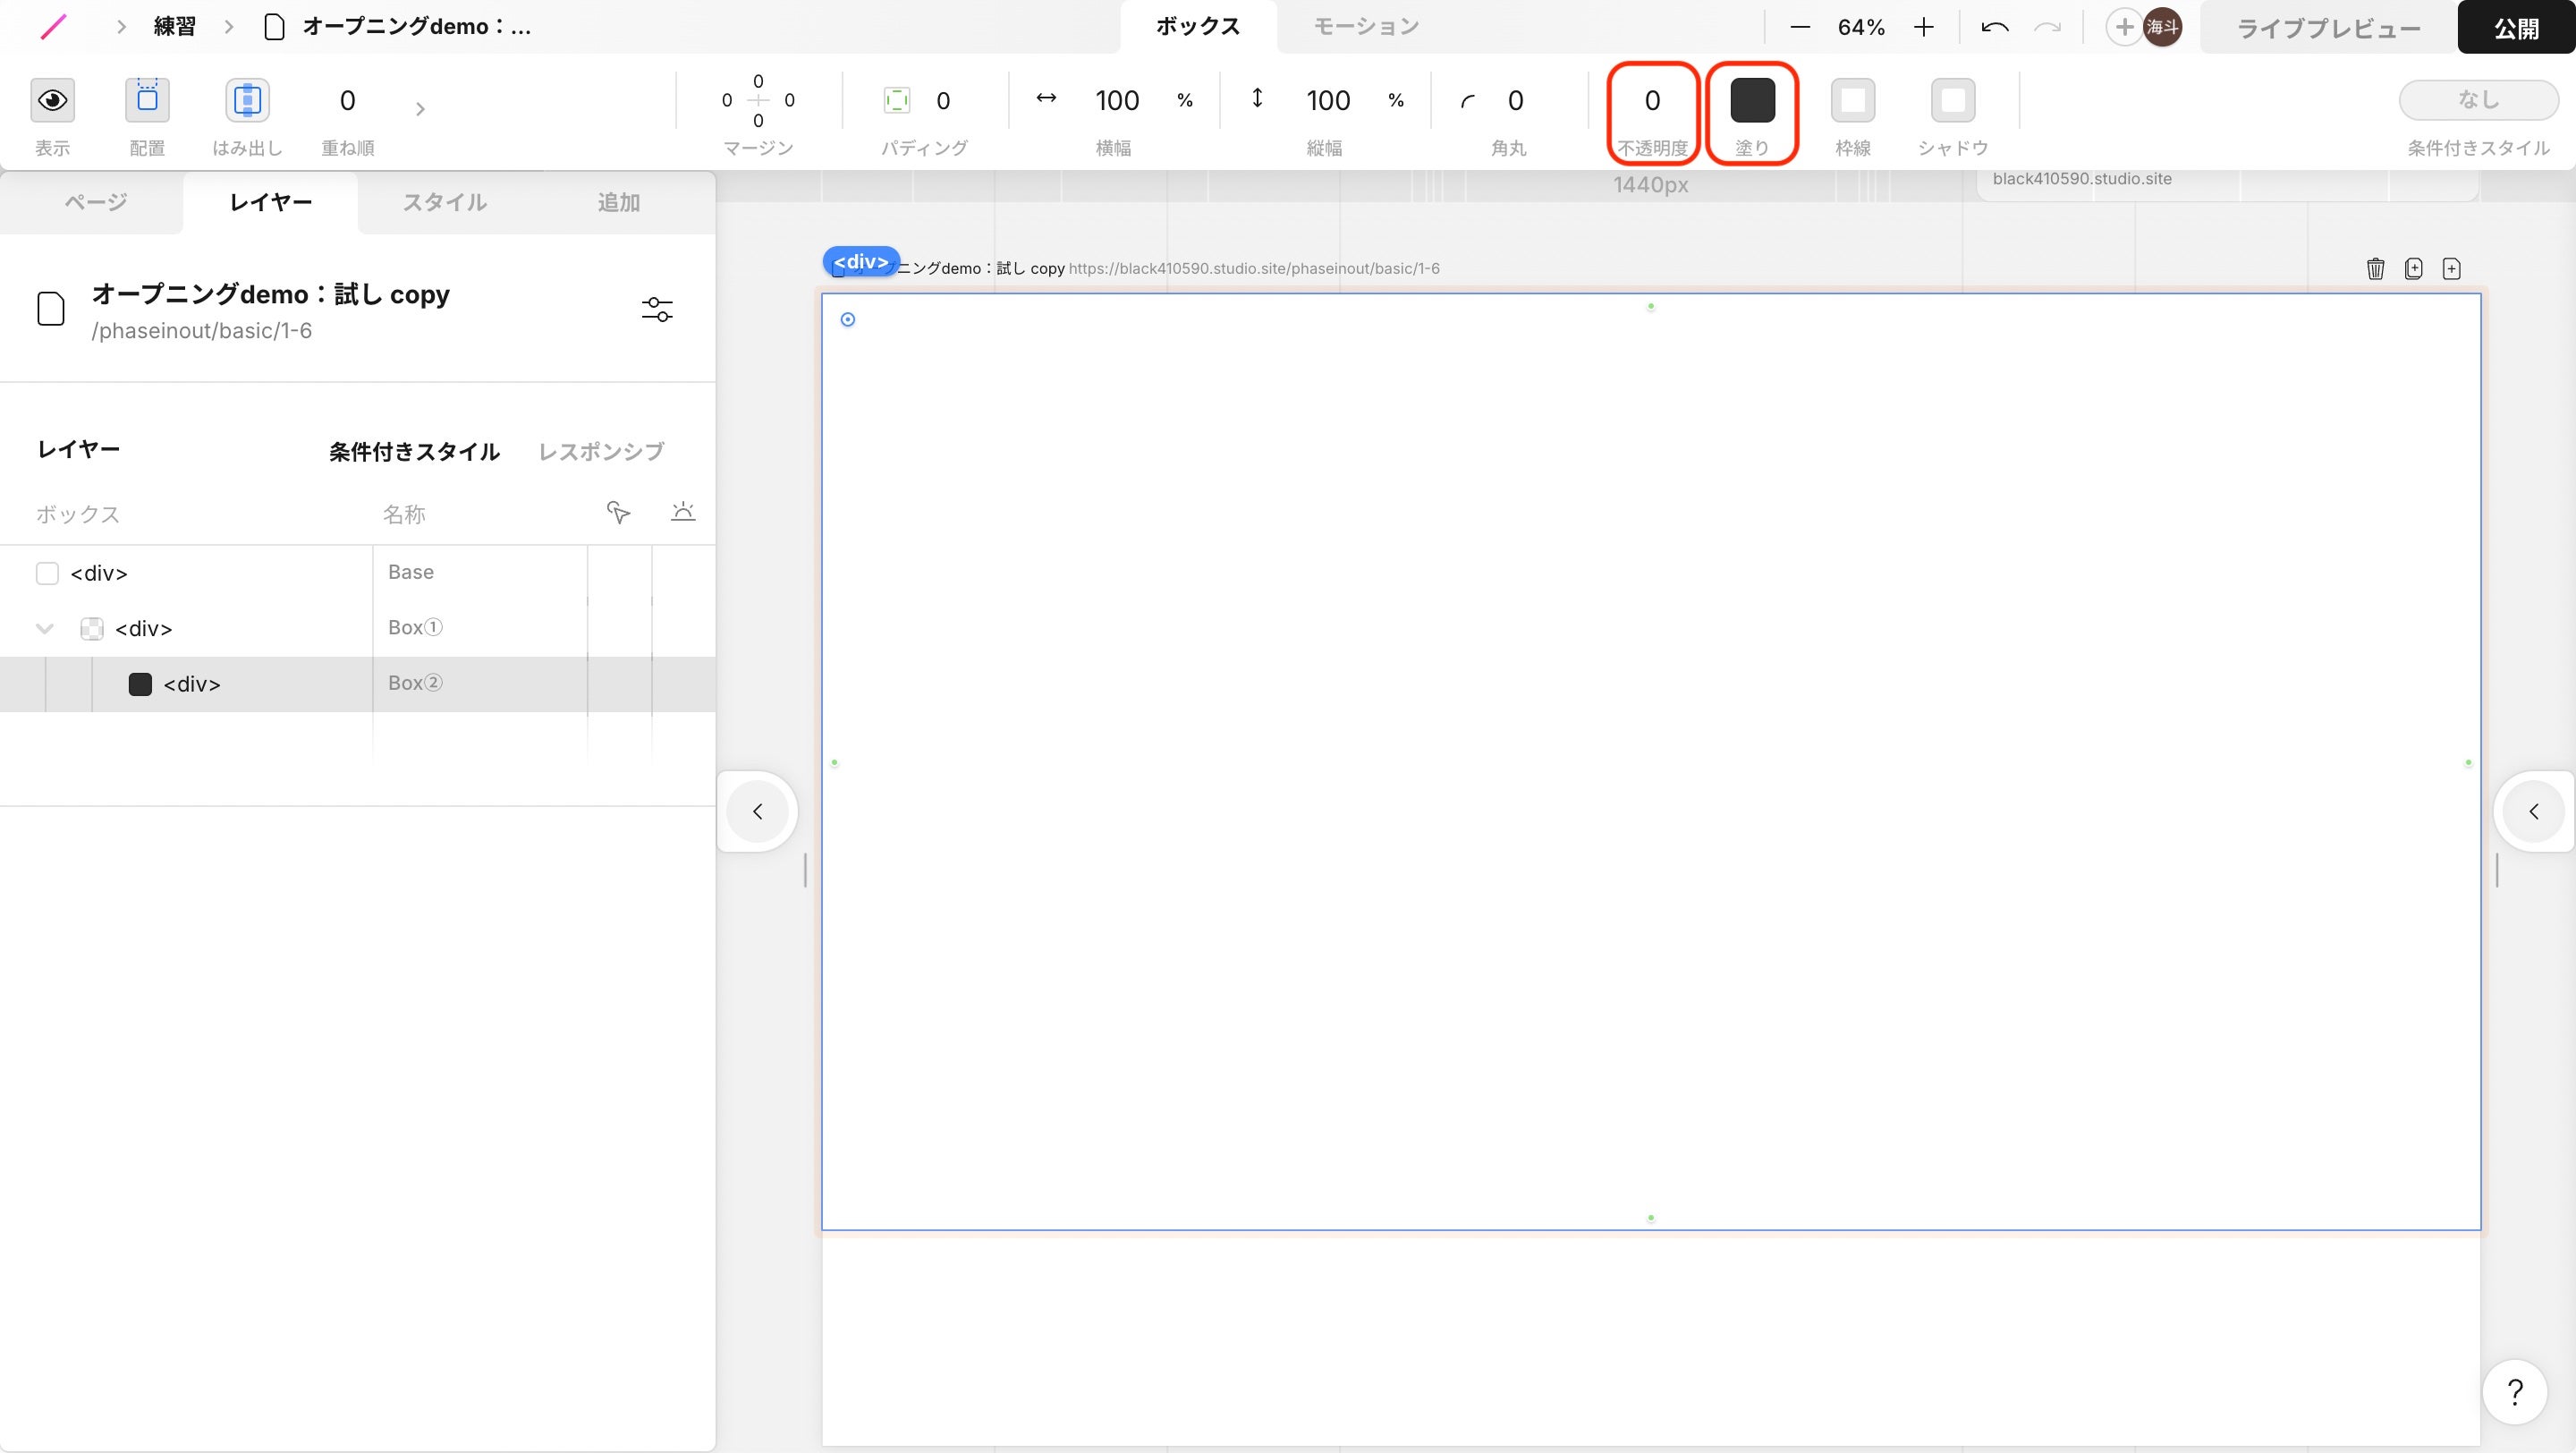
Task: Click the ライブプレビュー button
Action: (x=2328, y=28)
